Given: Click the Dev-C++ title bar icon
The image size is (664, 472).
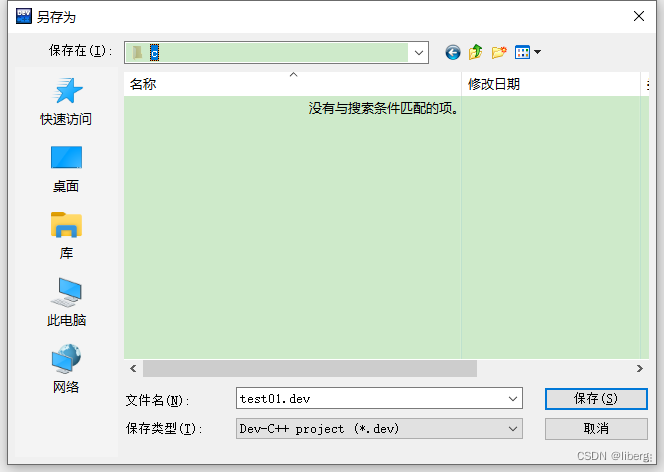Looking at the screenshot, I should tap(23, 17).
